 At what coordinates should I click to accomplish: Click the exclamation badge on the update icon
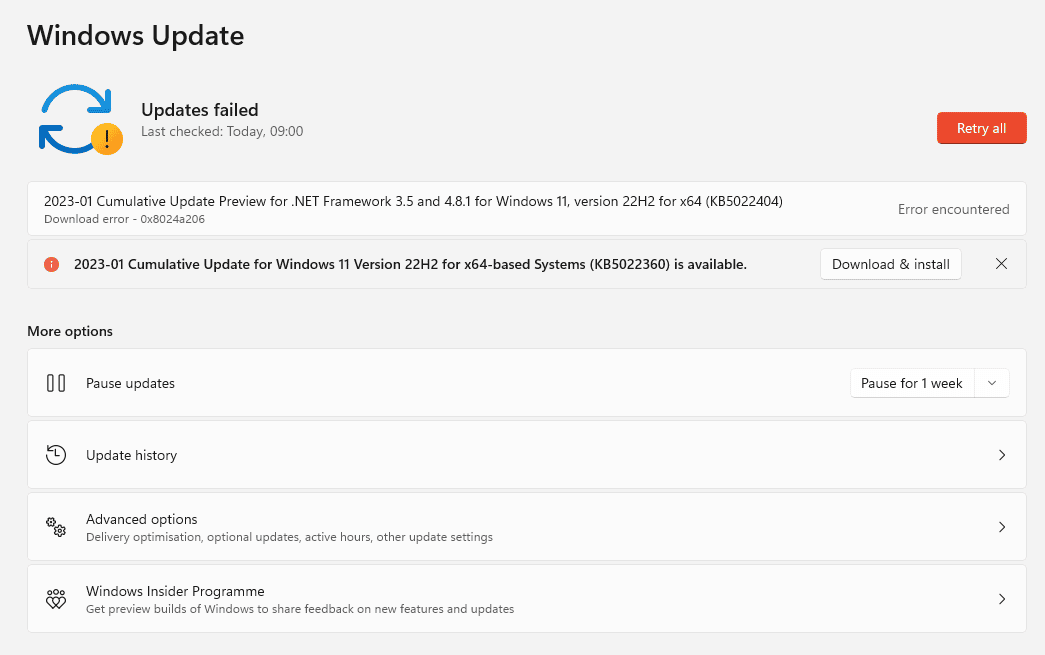click(x=109, y=139)
